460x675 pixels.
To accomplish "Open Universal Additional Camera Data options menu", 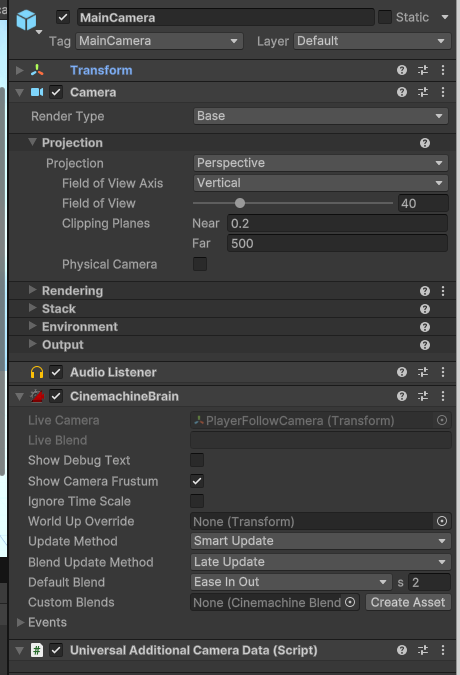I will [x=443, y=650].
